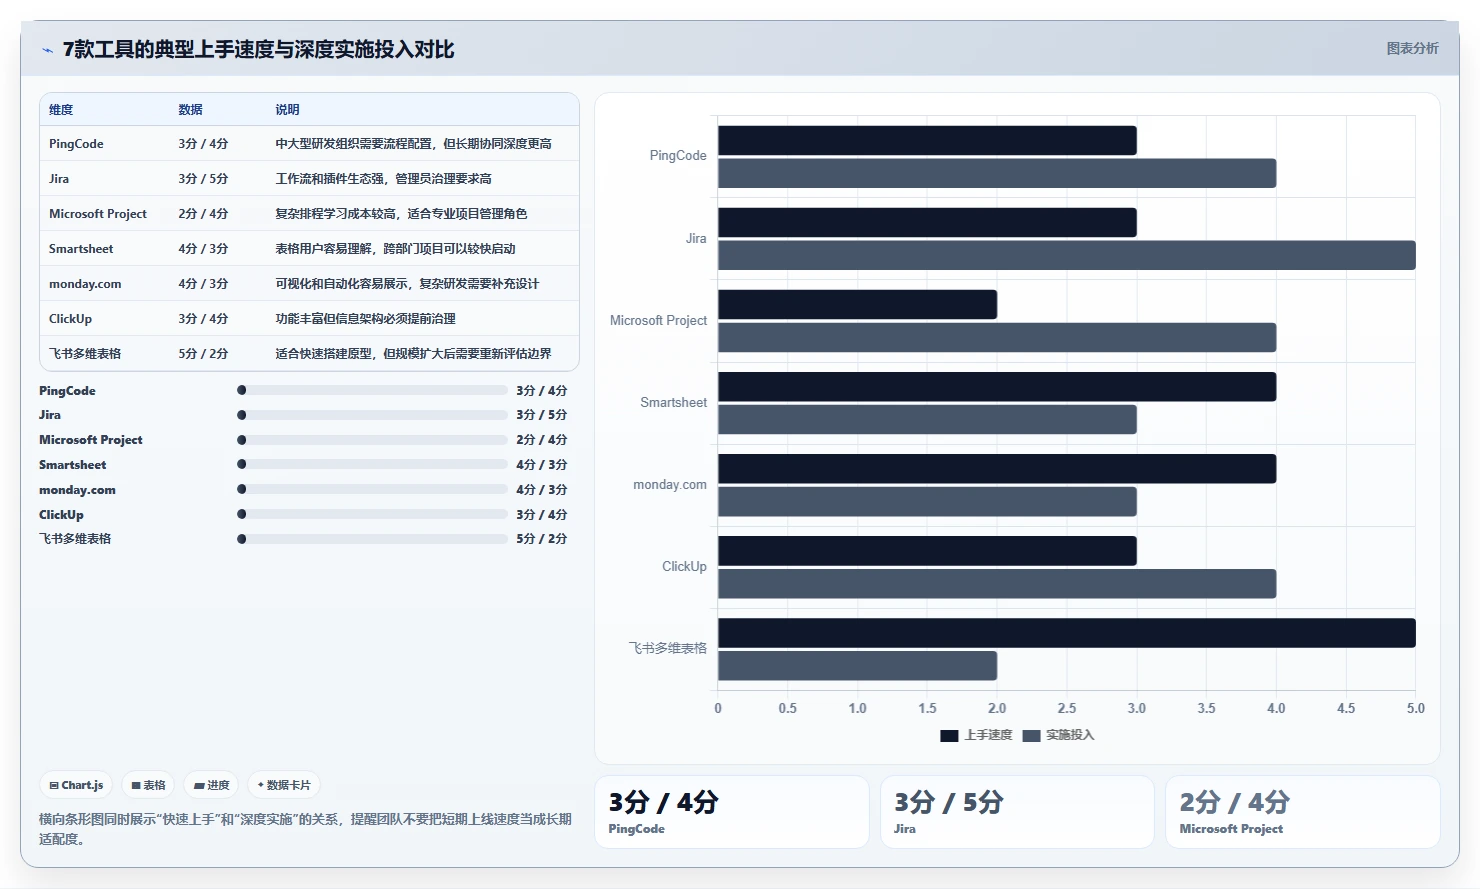Click the 数据卡片 tag chip
Screen dimensions: 1480x889
click(284, 785)
